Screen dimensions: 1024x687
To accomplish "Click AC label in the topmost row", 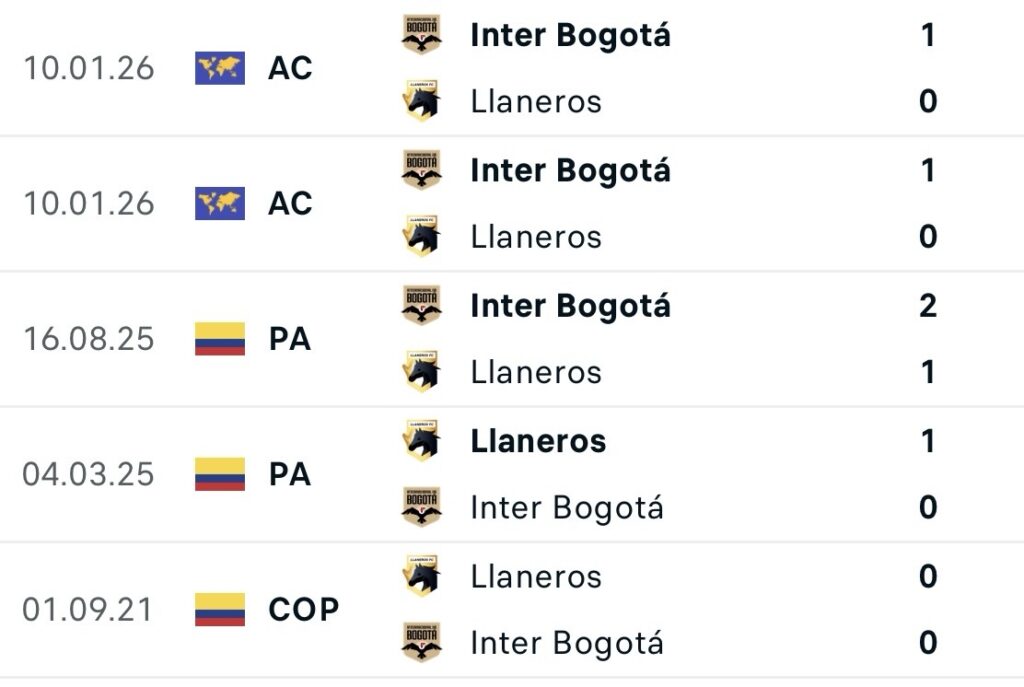I will [290, 68].
